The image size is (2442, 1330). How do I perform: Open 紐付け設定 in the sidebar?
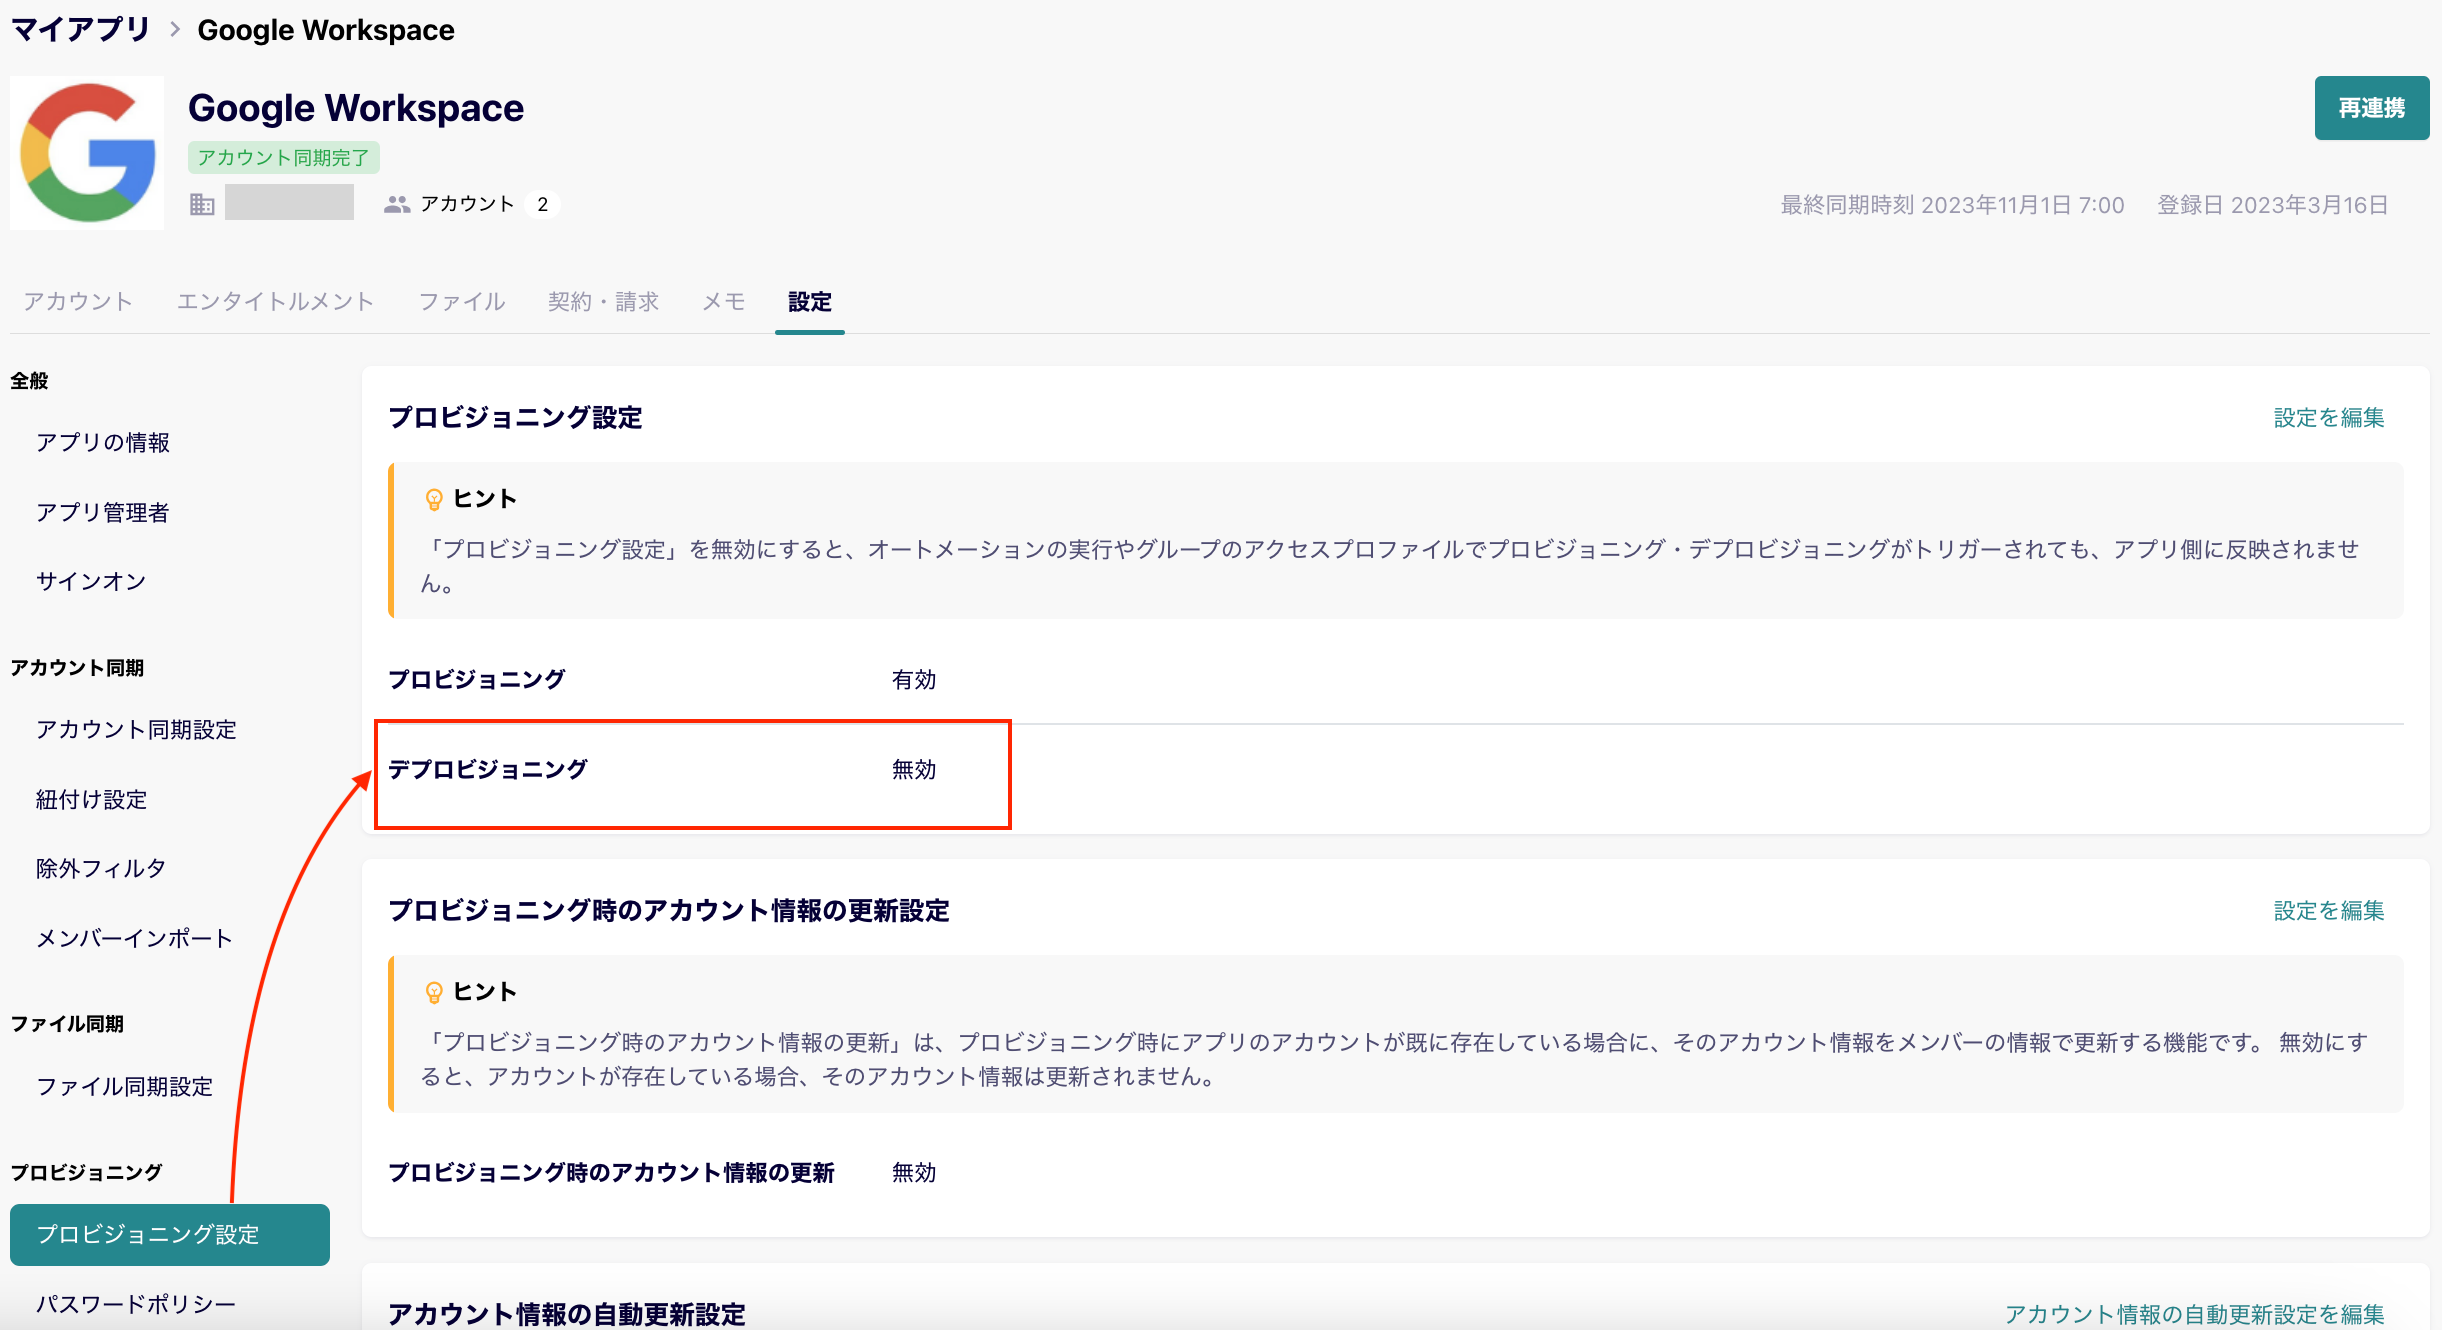pyautogui.click(x=92, y=799)
